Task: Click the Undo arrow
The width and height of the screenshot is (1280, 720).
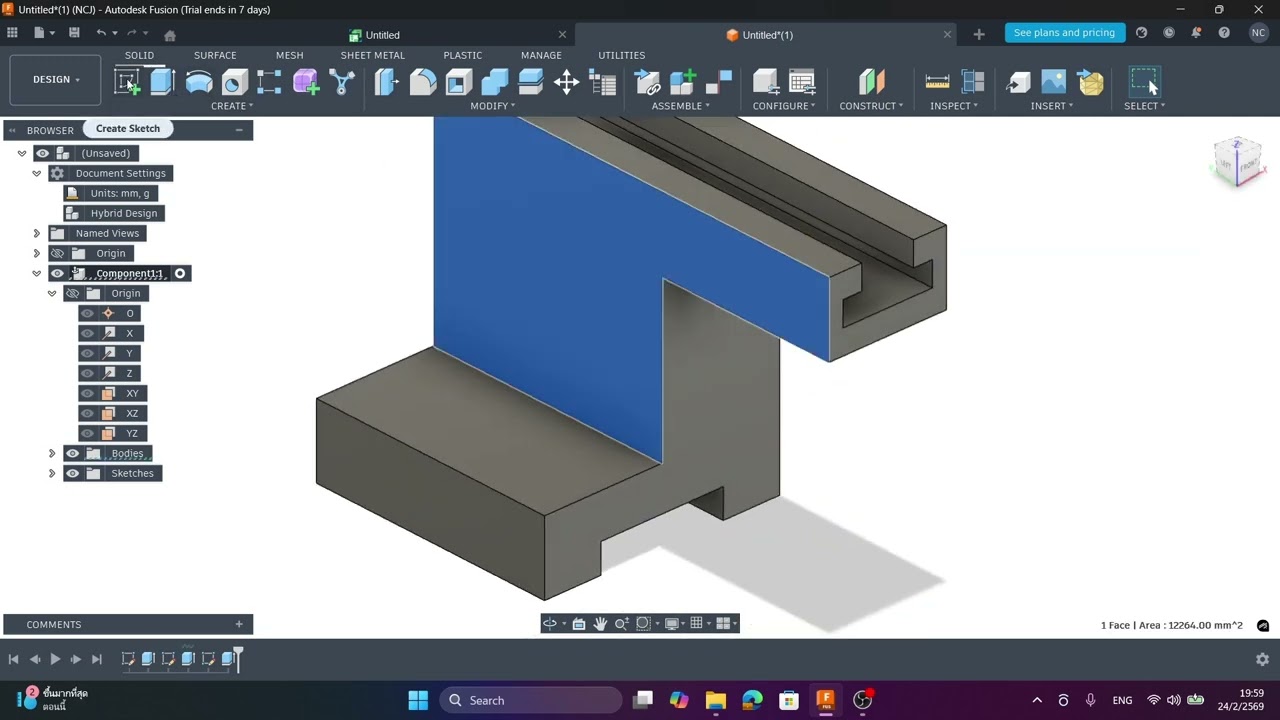Action: [x=101, y=33]
